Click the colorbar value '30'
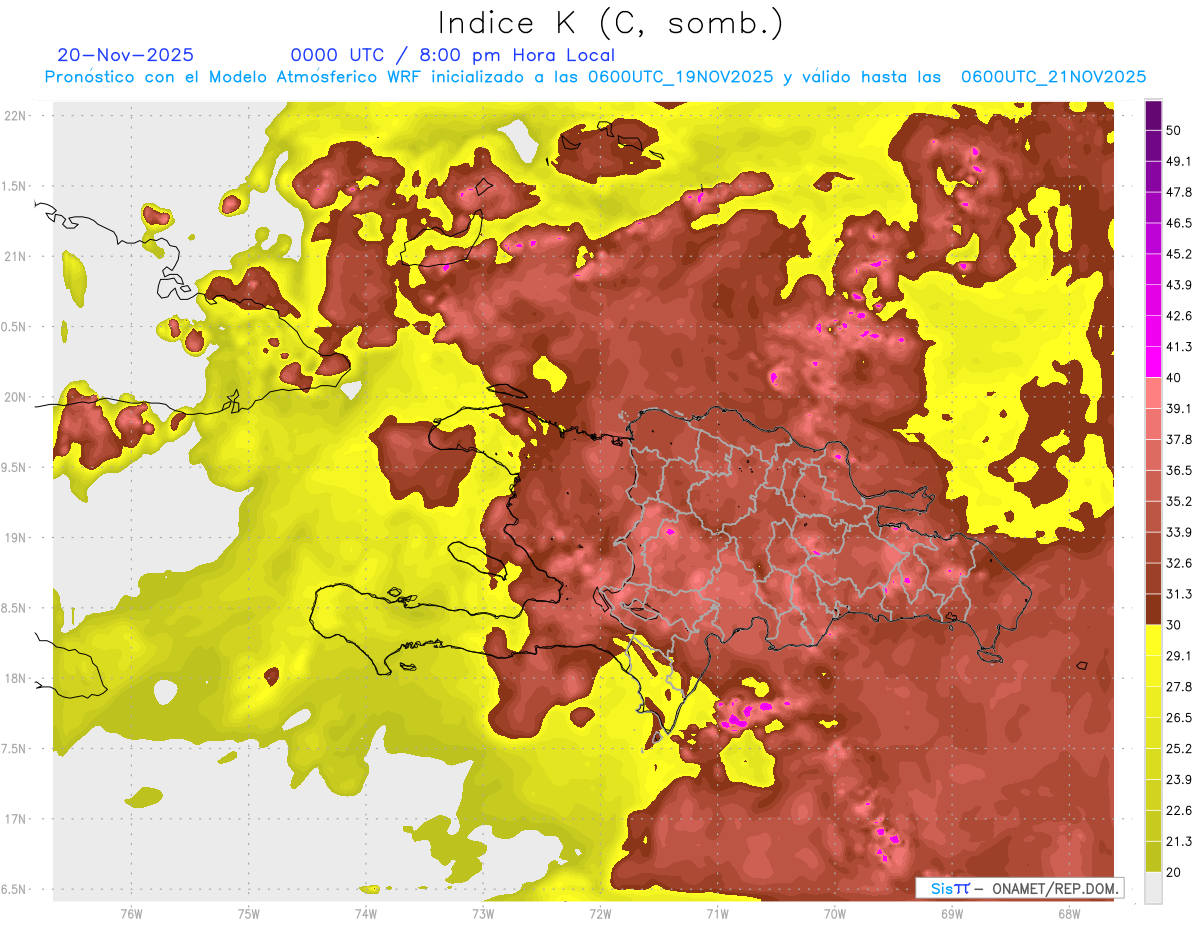 click(x=1175, y=625)
